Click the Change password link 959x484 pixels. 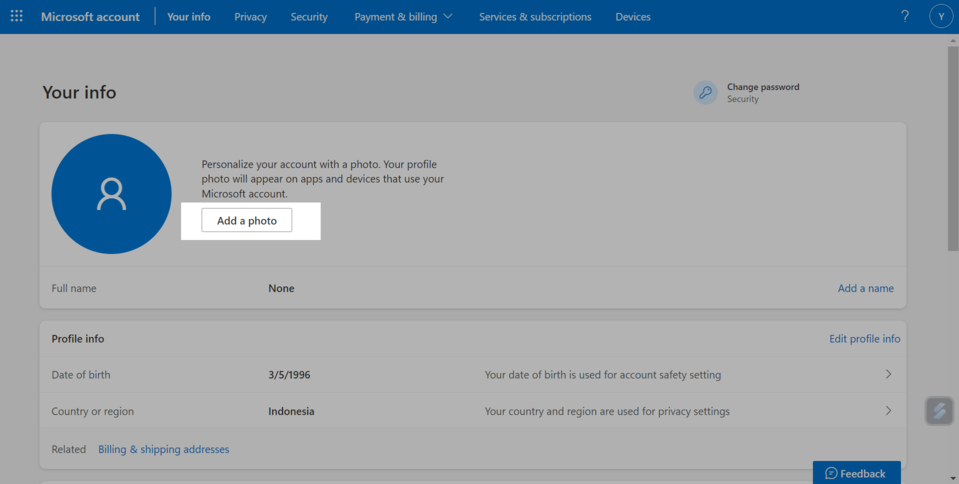click(x=763, y=87)
